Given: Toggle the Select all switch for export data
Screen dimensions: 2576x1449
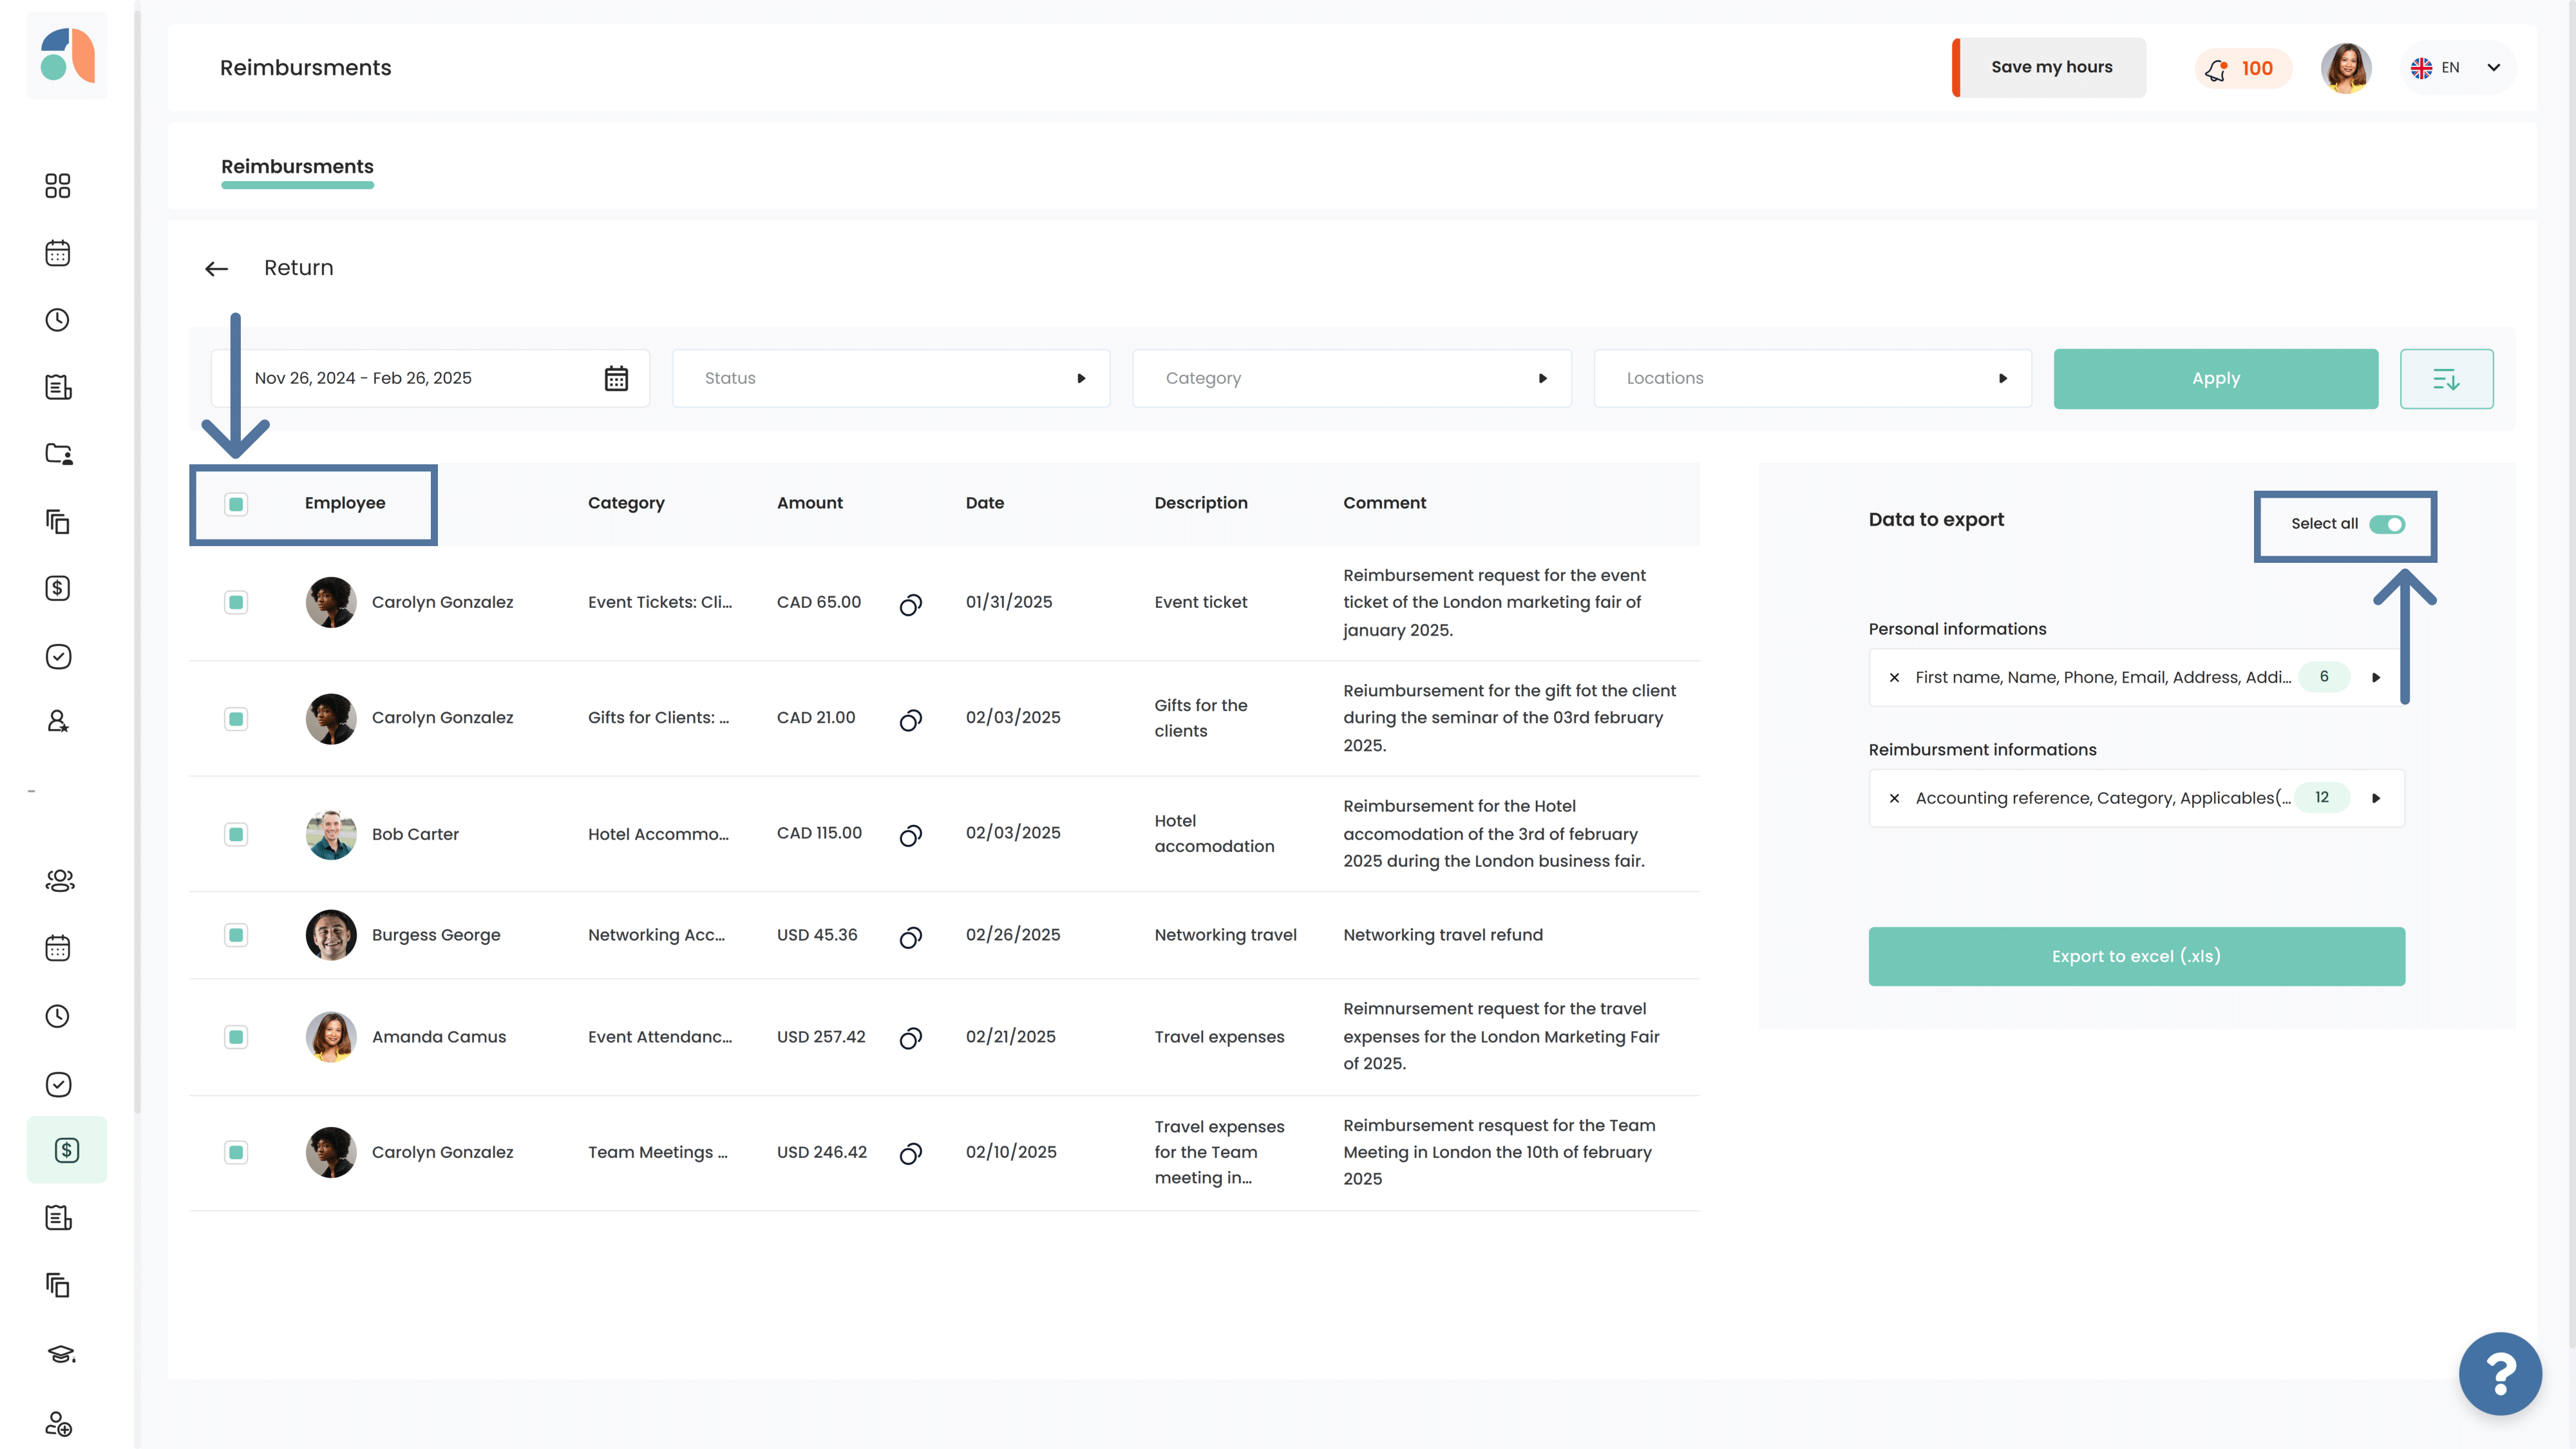Looking at the screenshot, I should (2387, 524).
